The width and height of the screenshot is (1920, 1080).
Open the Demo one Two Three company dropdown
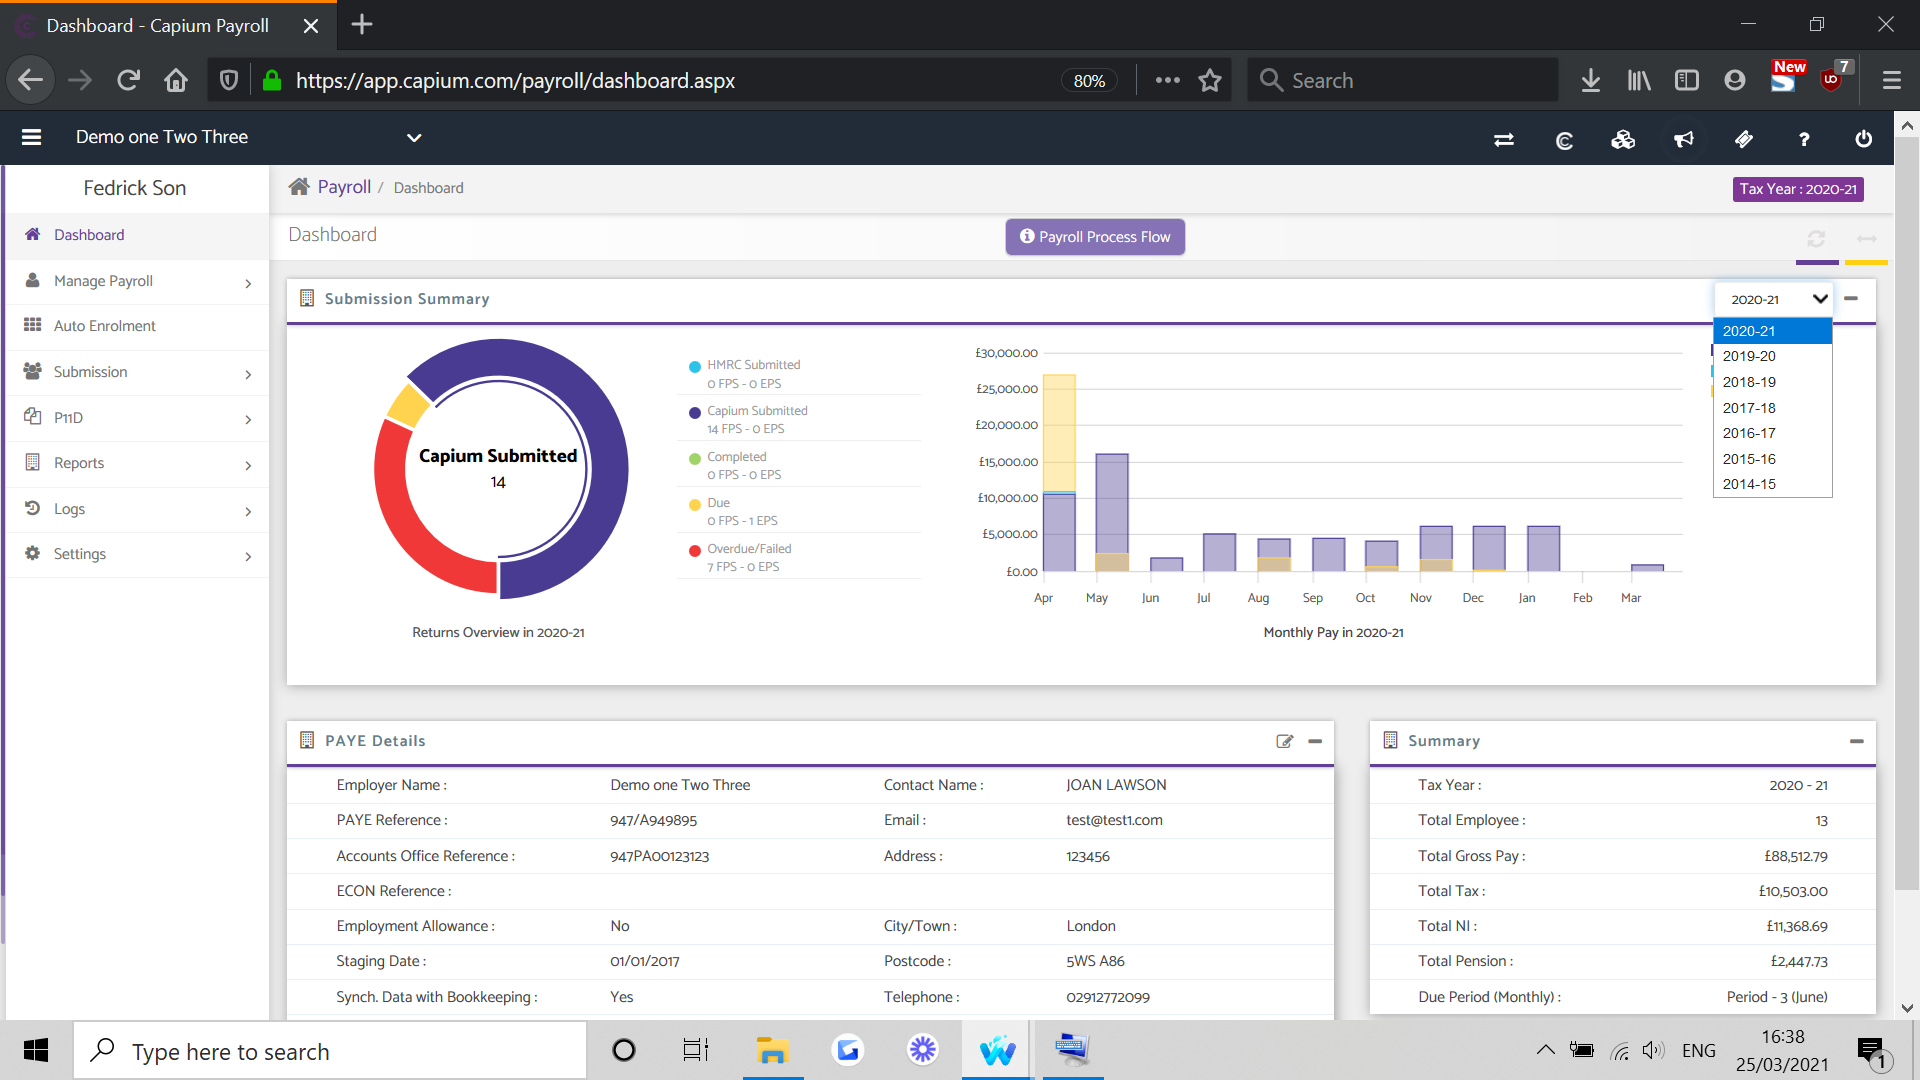(x=414, y=138)
